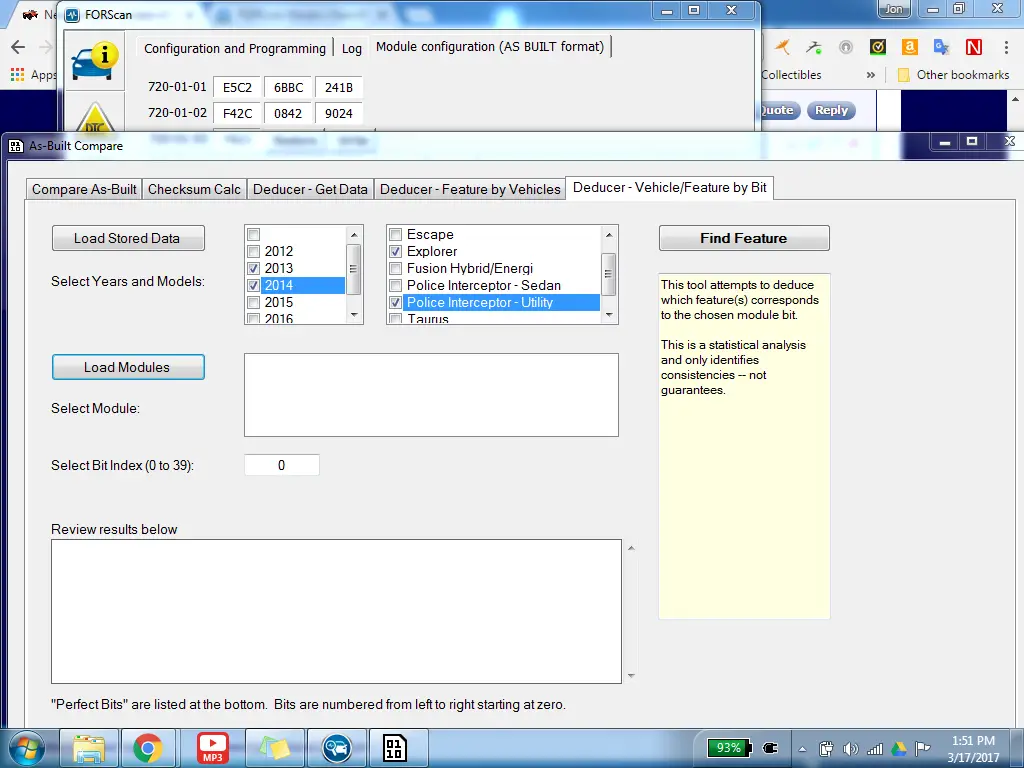Click the models list scroll up arrow
The image size is (1024, 768).
[x=609, y=234]
